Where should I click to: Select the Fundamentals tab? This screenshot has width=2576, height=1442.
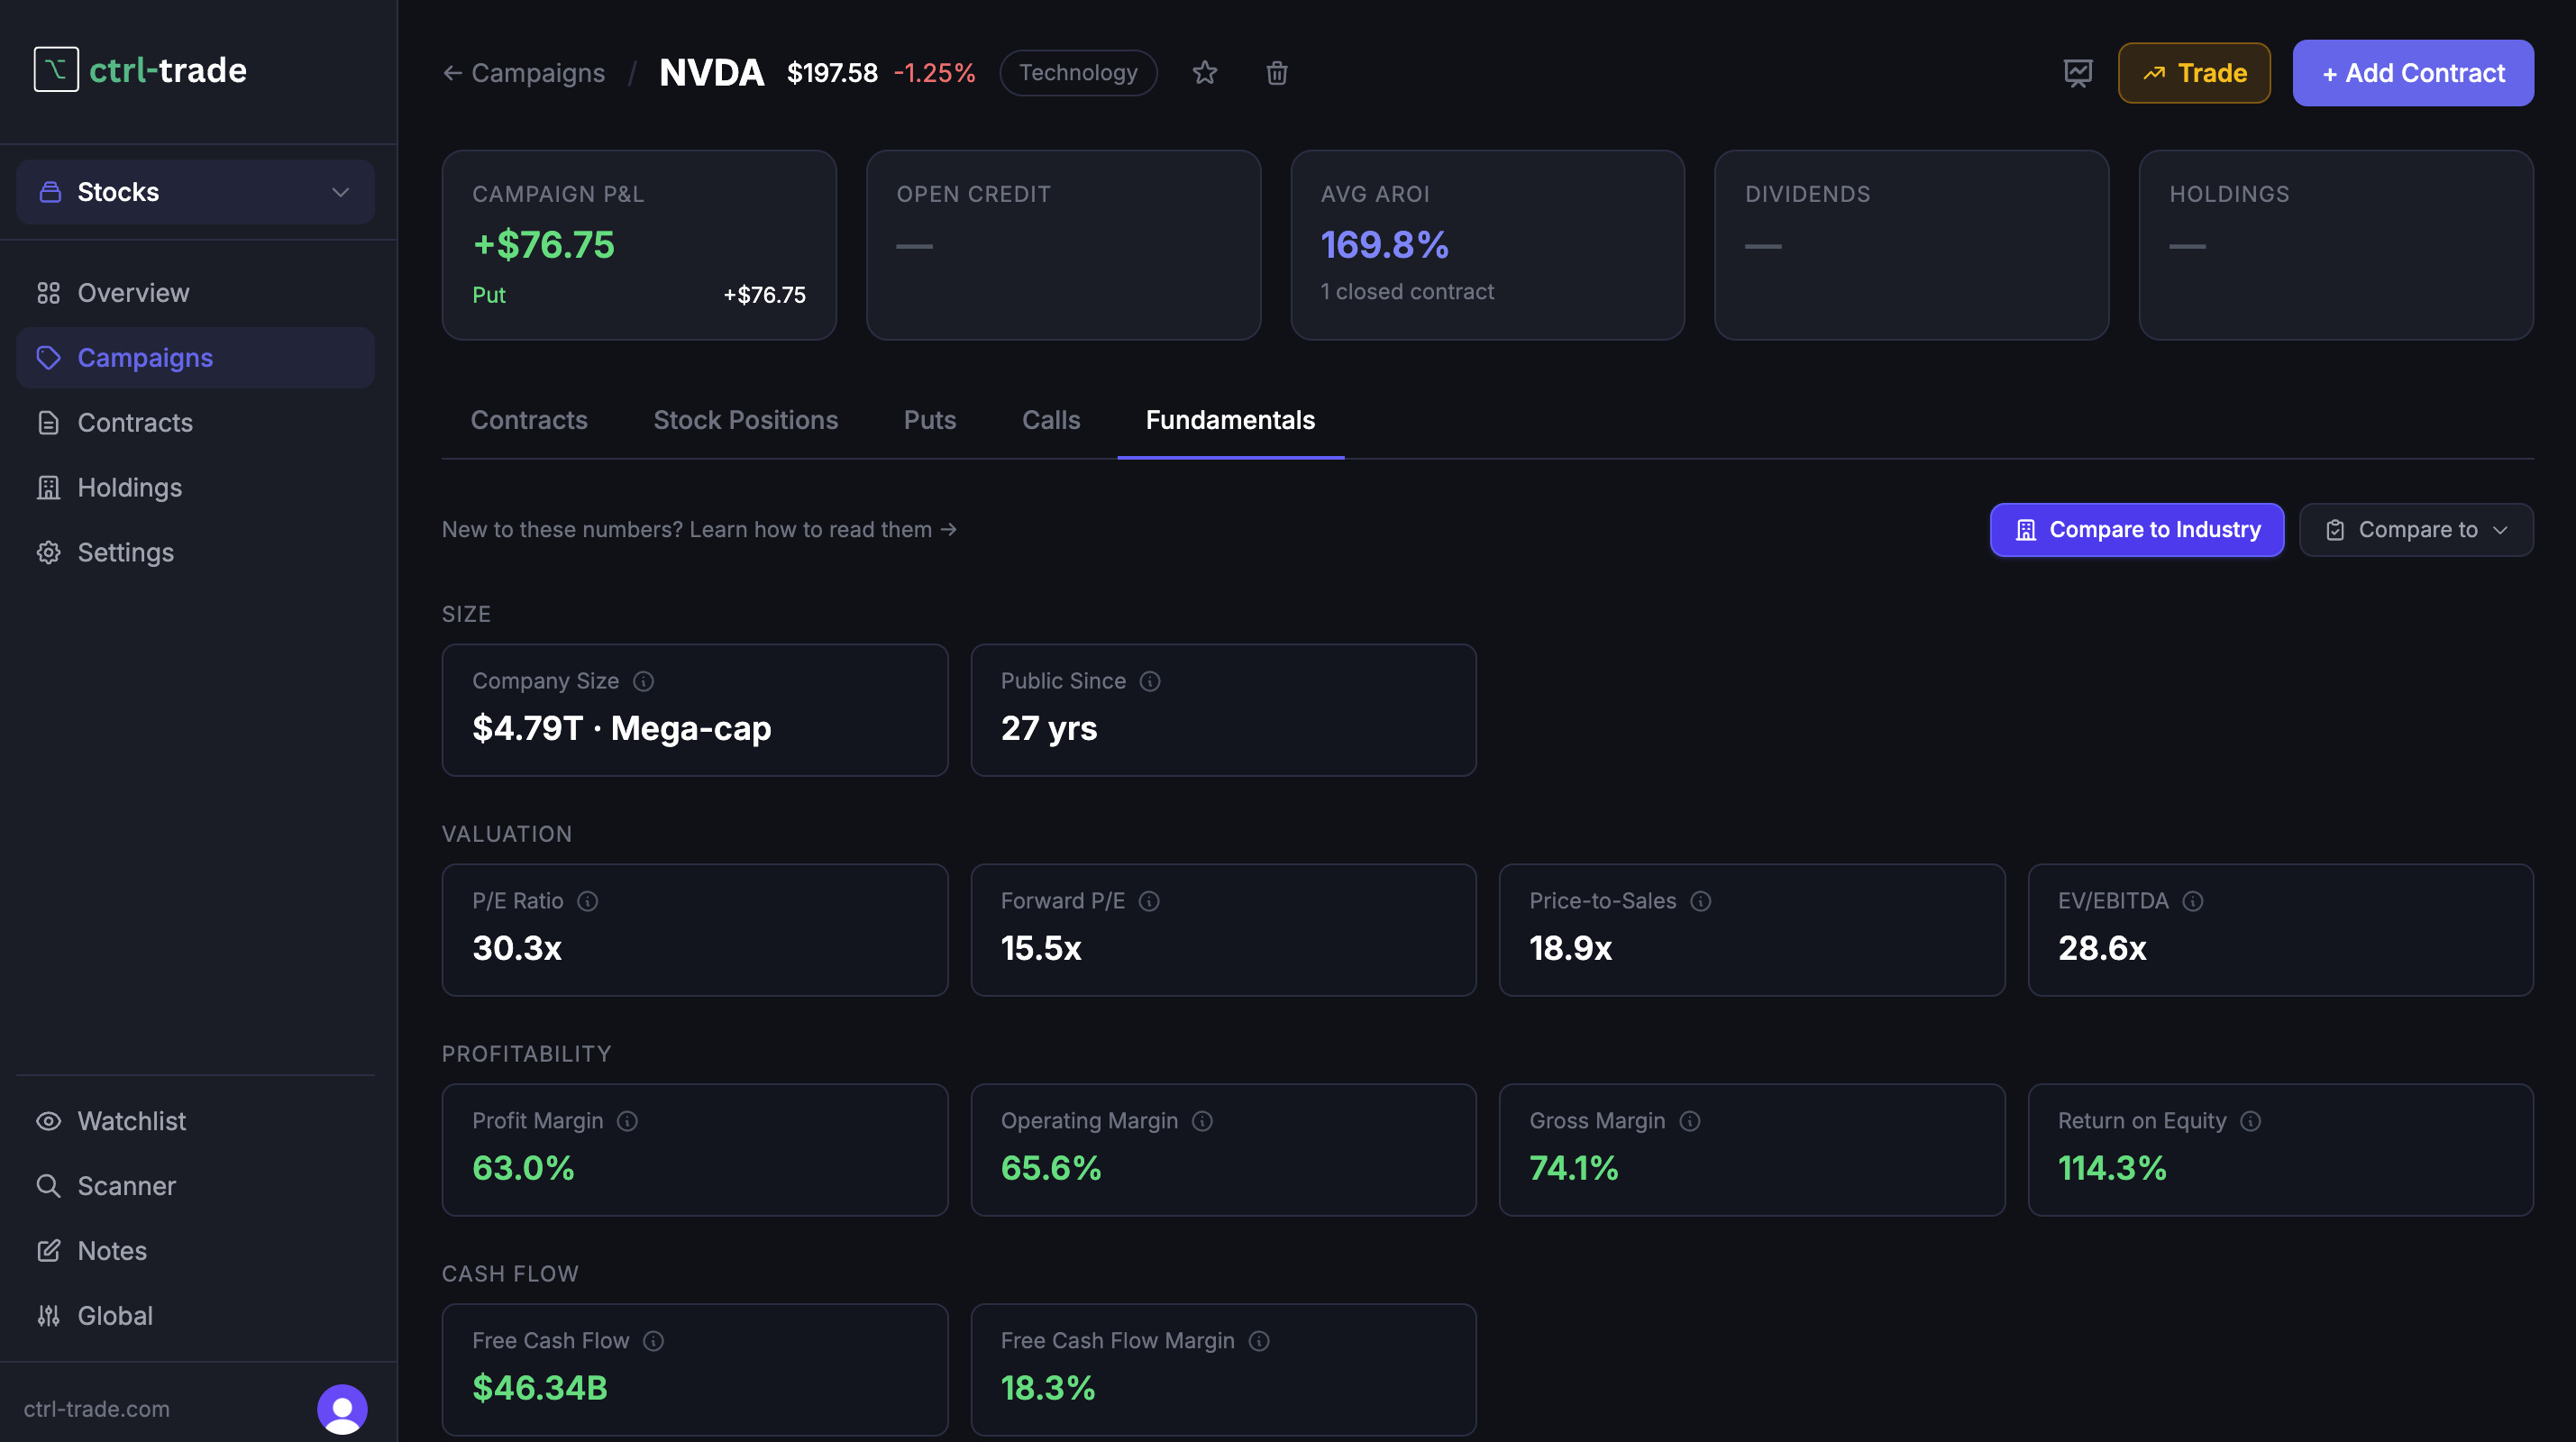coord(1230,420)
